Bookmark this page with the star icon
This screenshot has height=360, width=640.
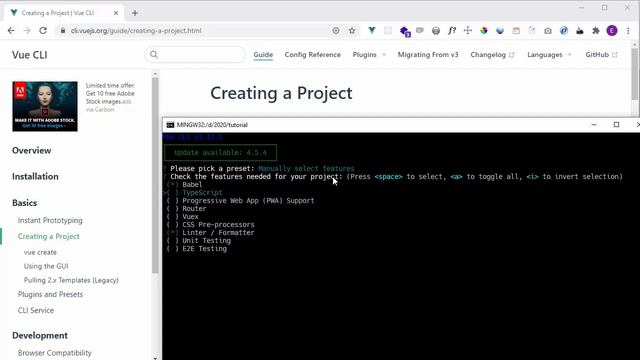352,31
